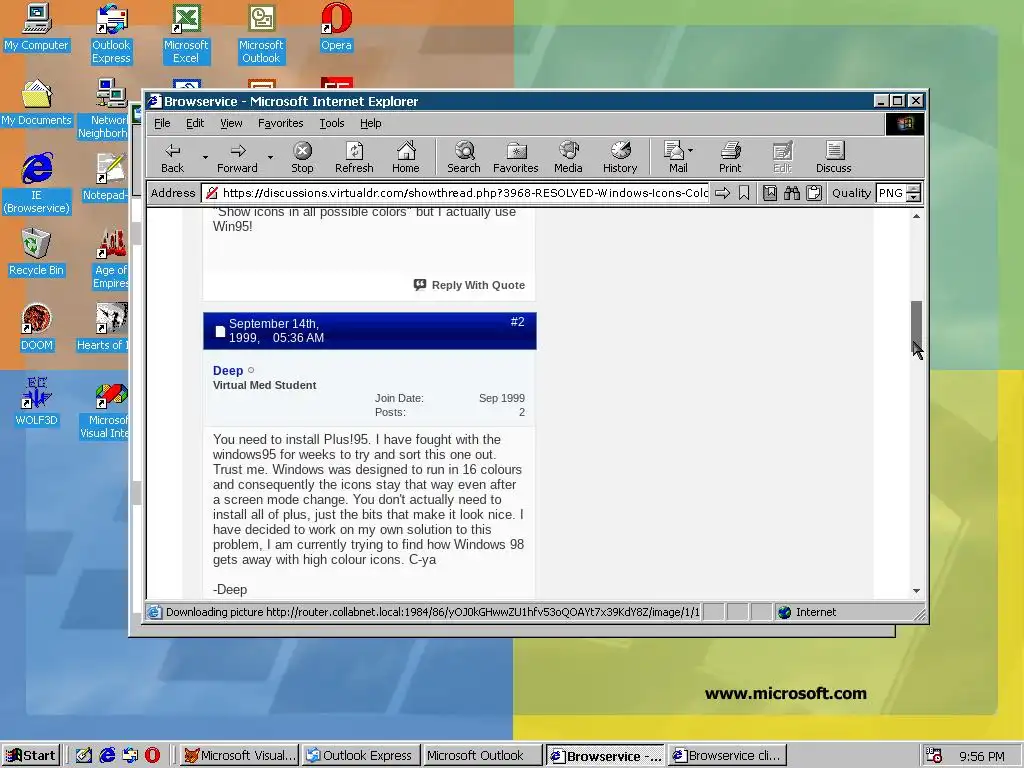The height and width of the screenshot is (768, 1024).
Task: Open the Forward button history dropdown arrow
Action: click(x=270, y=157)
